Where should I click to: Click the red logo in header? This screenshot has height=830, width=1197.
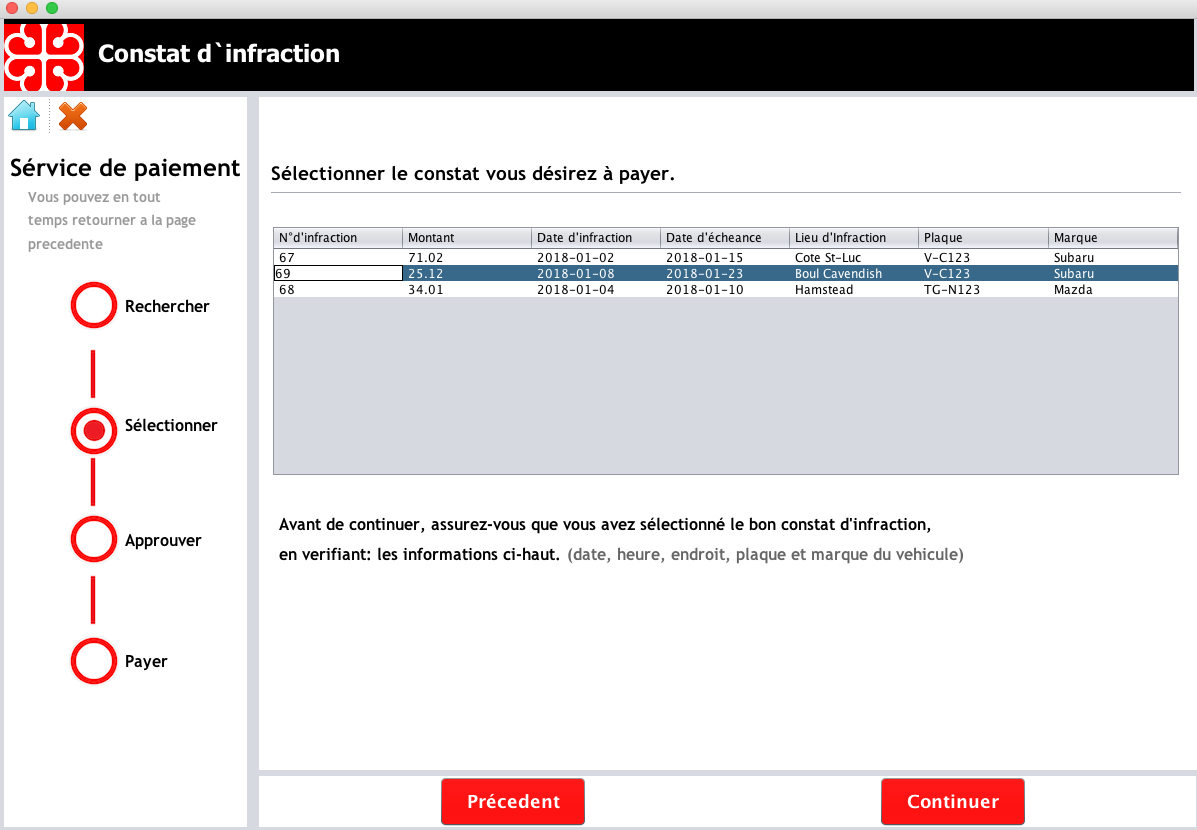(x=44, y=56)
